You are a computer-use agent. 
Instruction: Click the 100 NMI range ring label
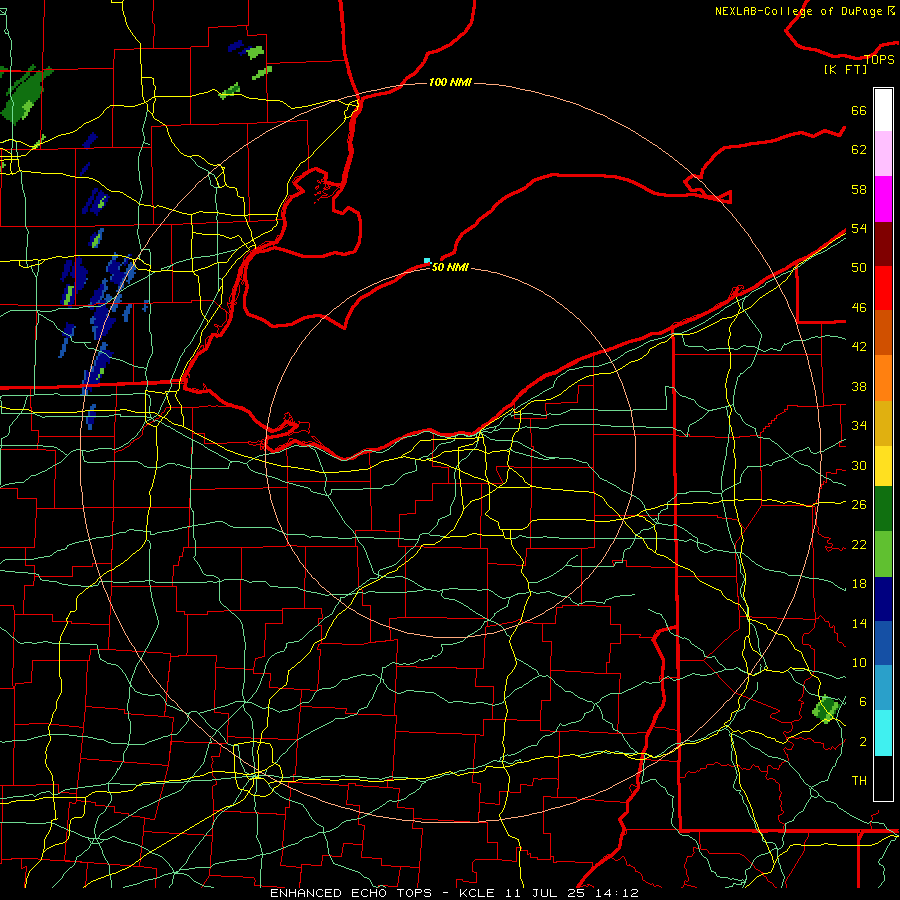[450, 82]
